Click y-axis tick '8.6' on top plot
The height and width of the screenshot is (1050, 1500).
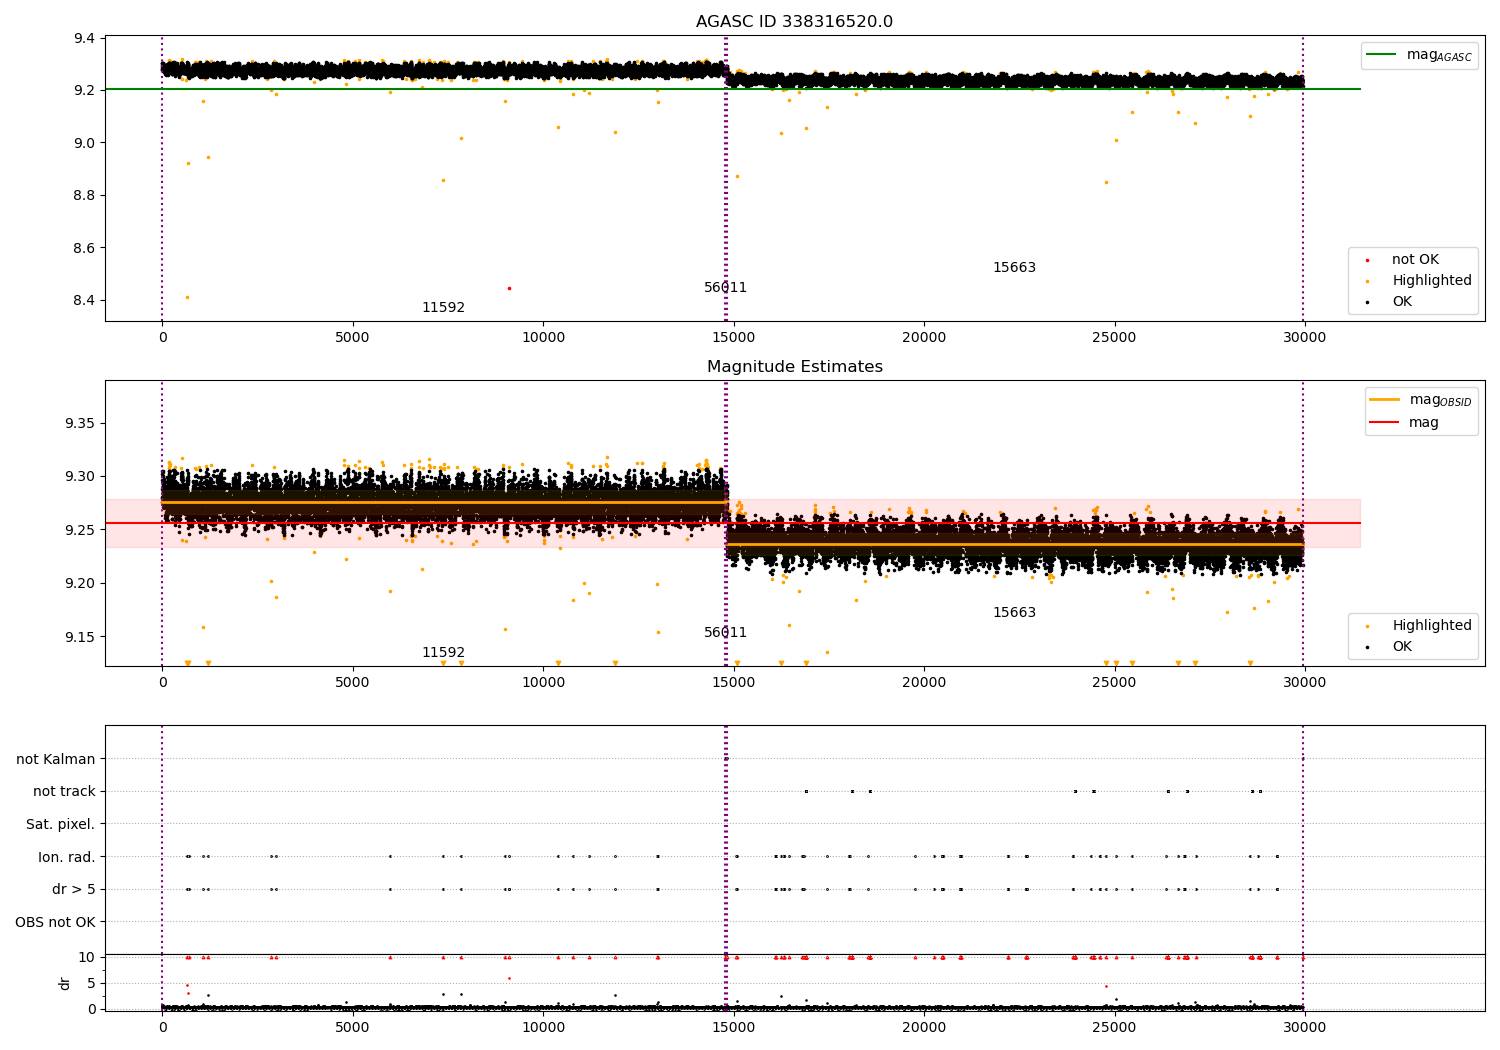pyautogui.click(x=85, y=248)
